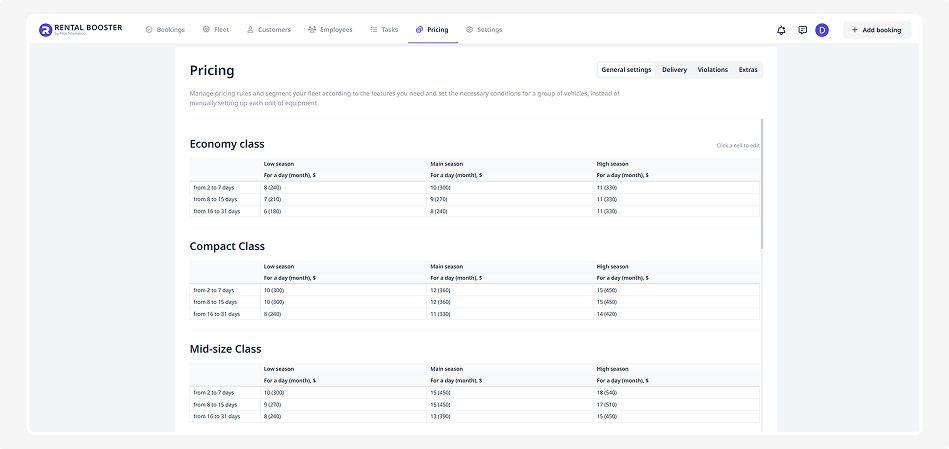Click the Rental Booster logo icon
Image resolution: width=949 pixels, height=449 pixels.
tap(45, 30)
